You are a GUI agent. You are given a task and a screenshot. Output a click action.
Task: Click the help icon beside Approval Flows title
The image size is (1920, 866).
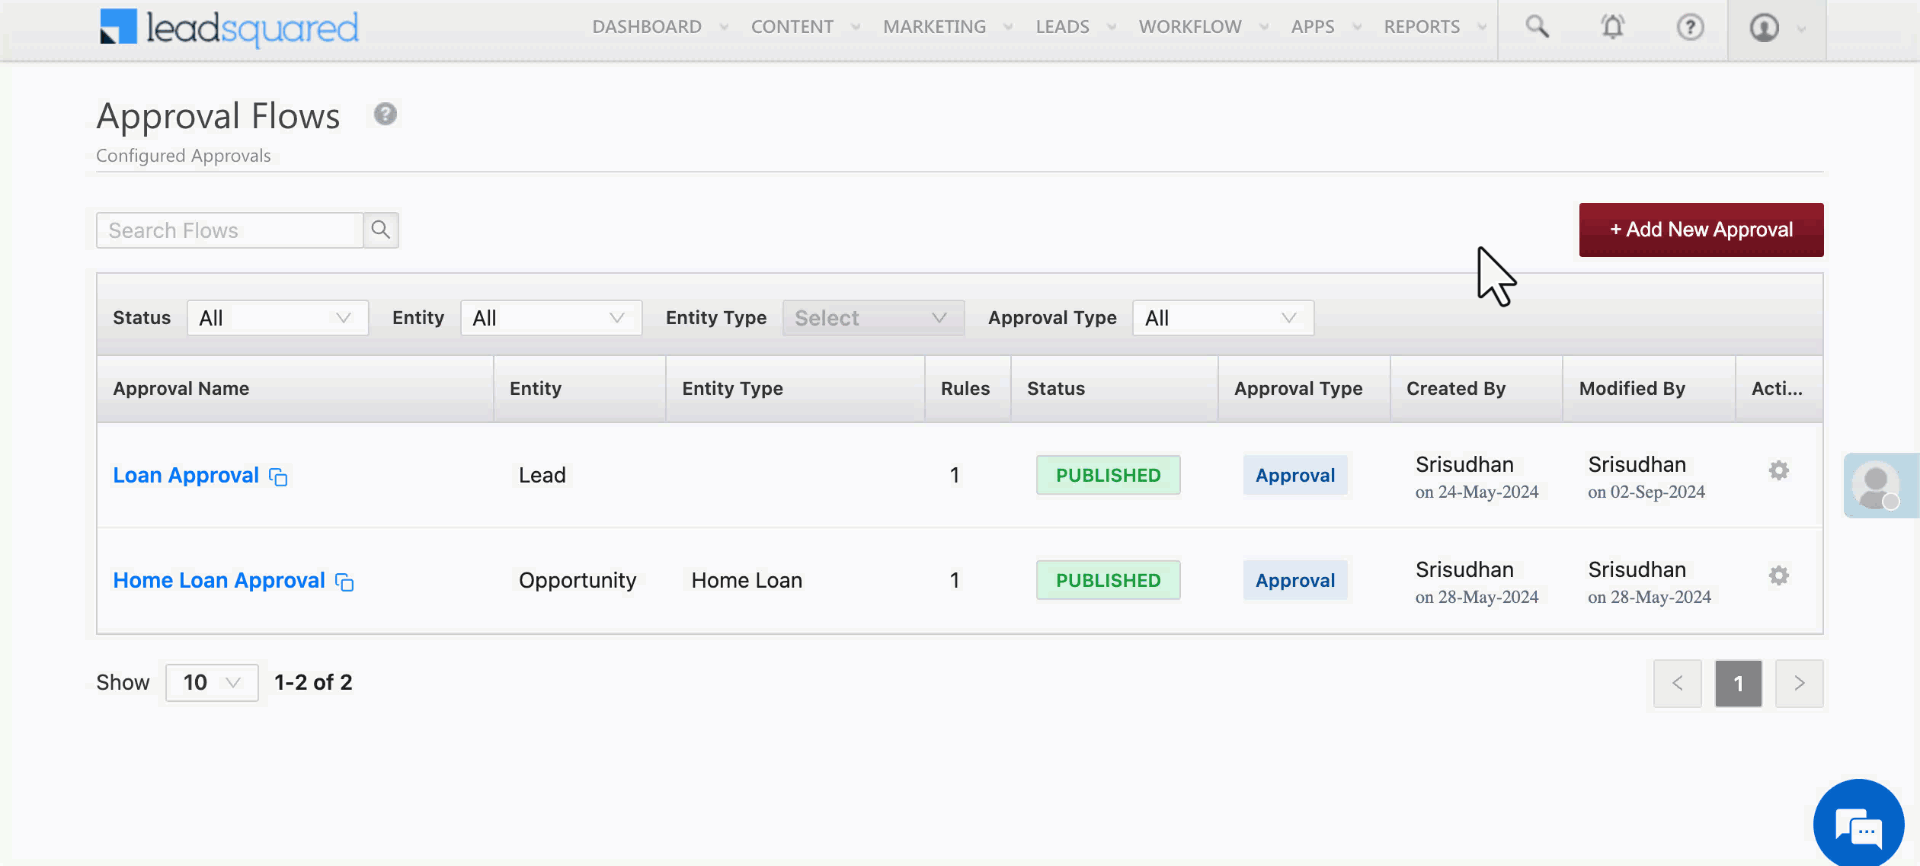pos(385,114)
